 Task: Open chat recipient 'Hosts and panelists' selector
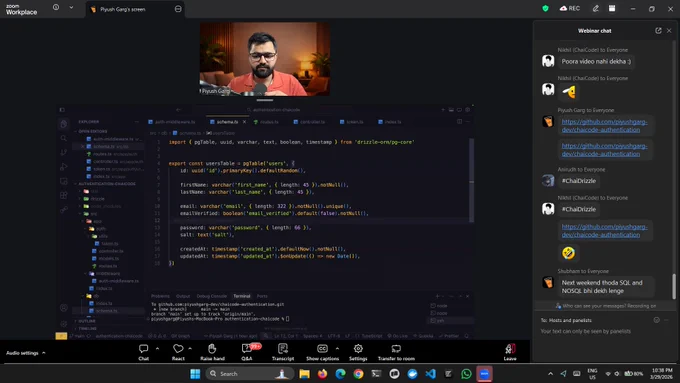coord(570,320)
